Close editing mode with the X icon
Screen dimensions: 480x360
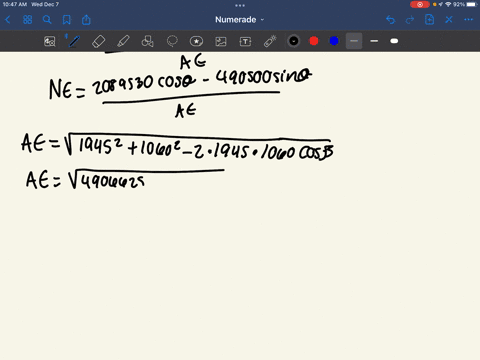pos(449,20)
